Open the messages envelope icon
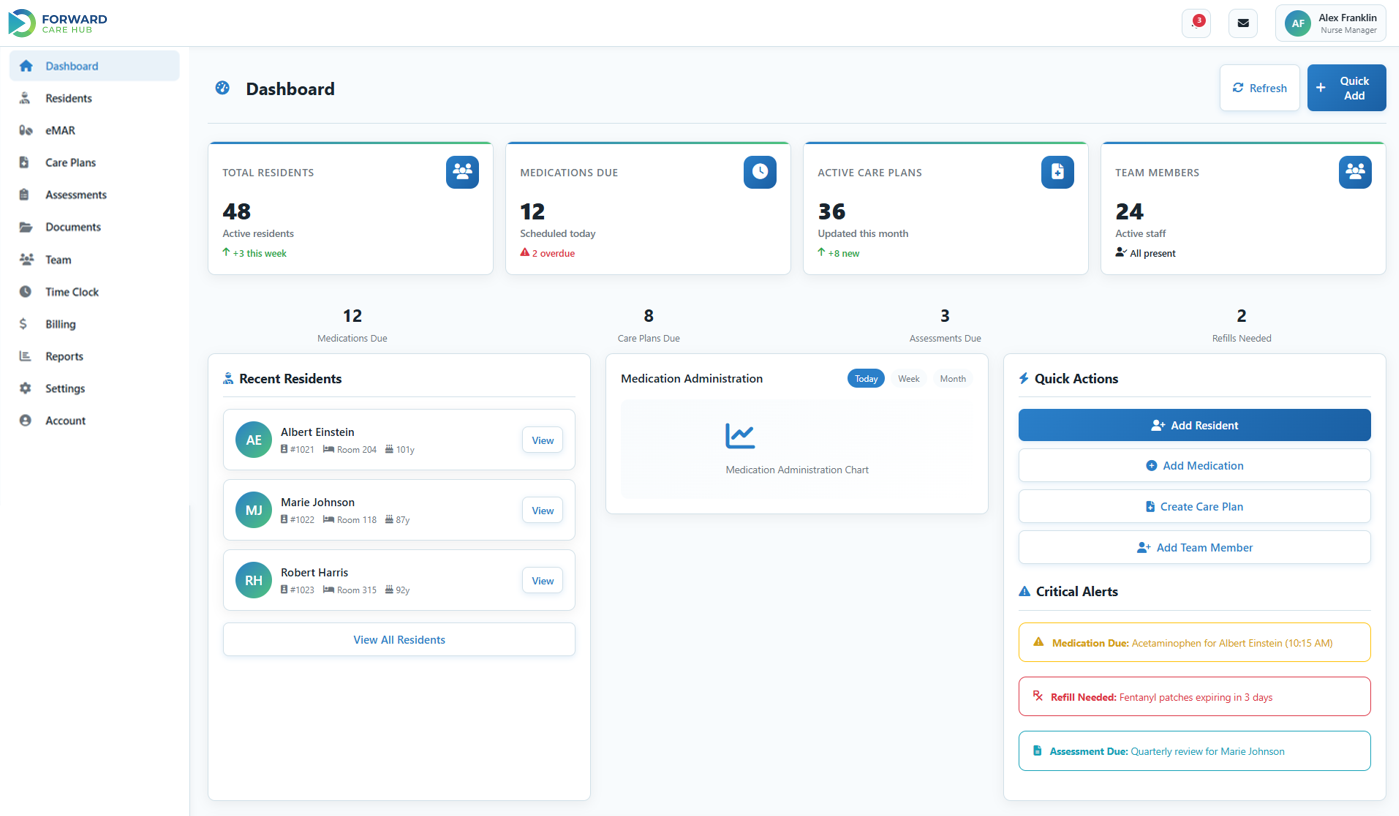 pos(1242,22)
